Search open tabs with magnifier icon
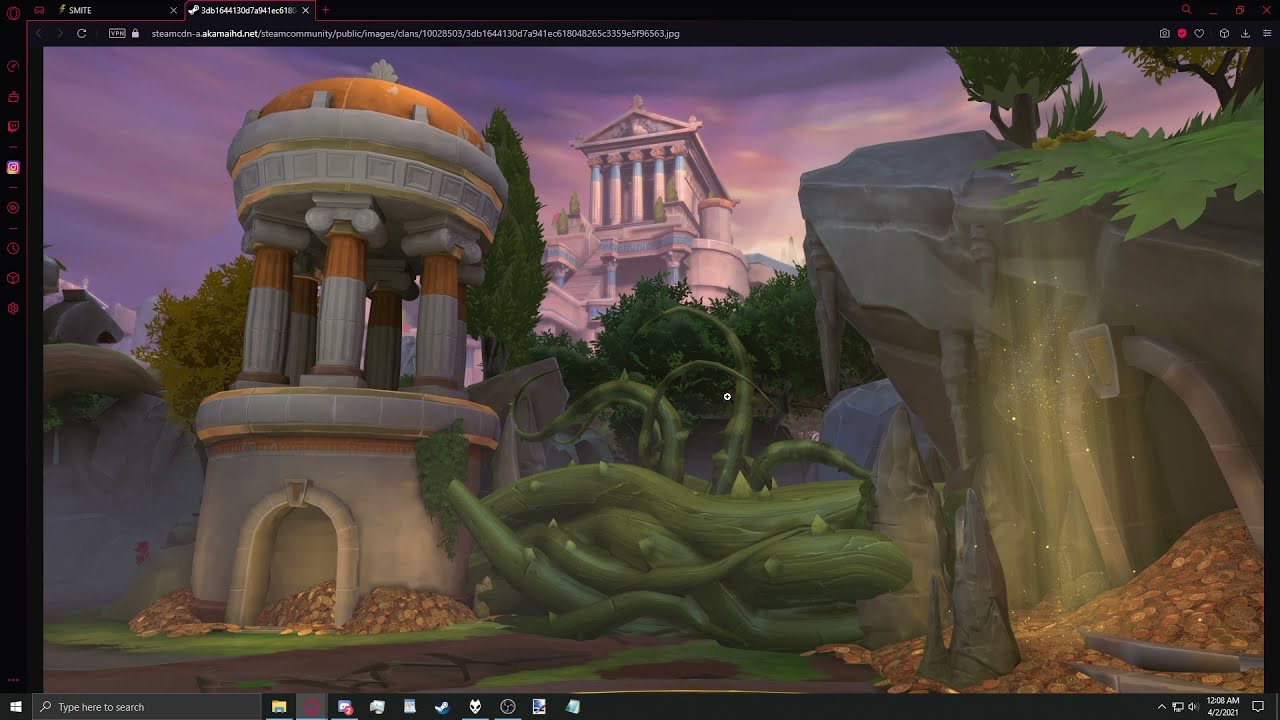The height and width of the screenshot is (720, 1280). click(1186, 10)
